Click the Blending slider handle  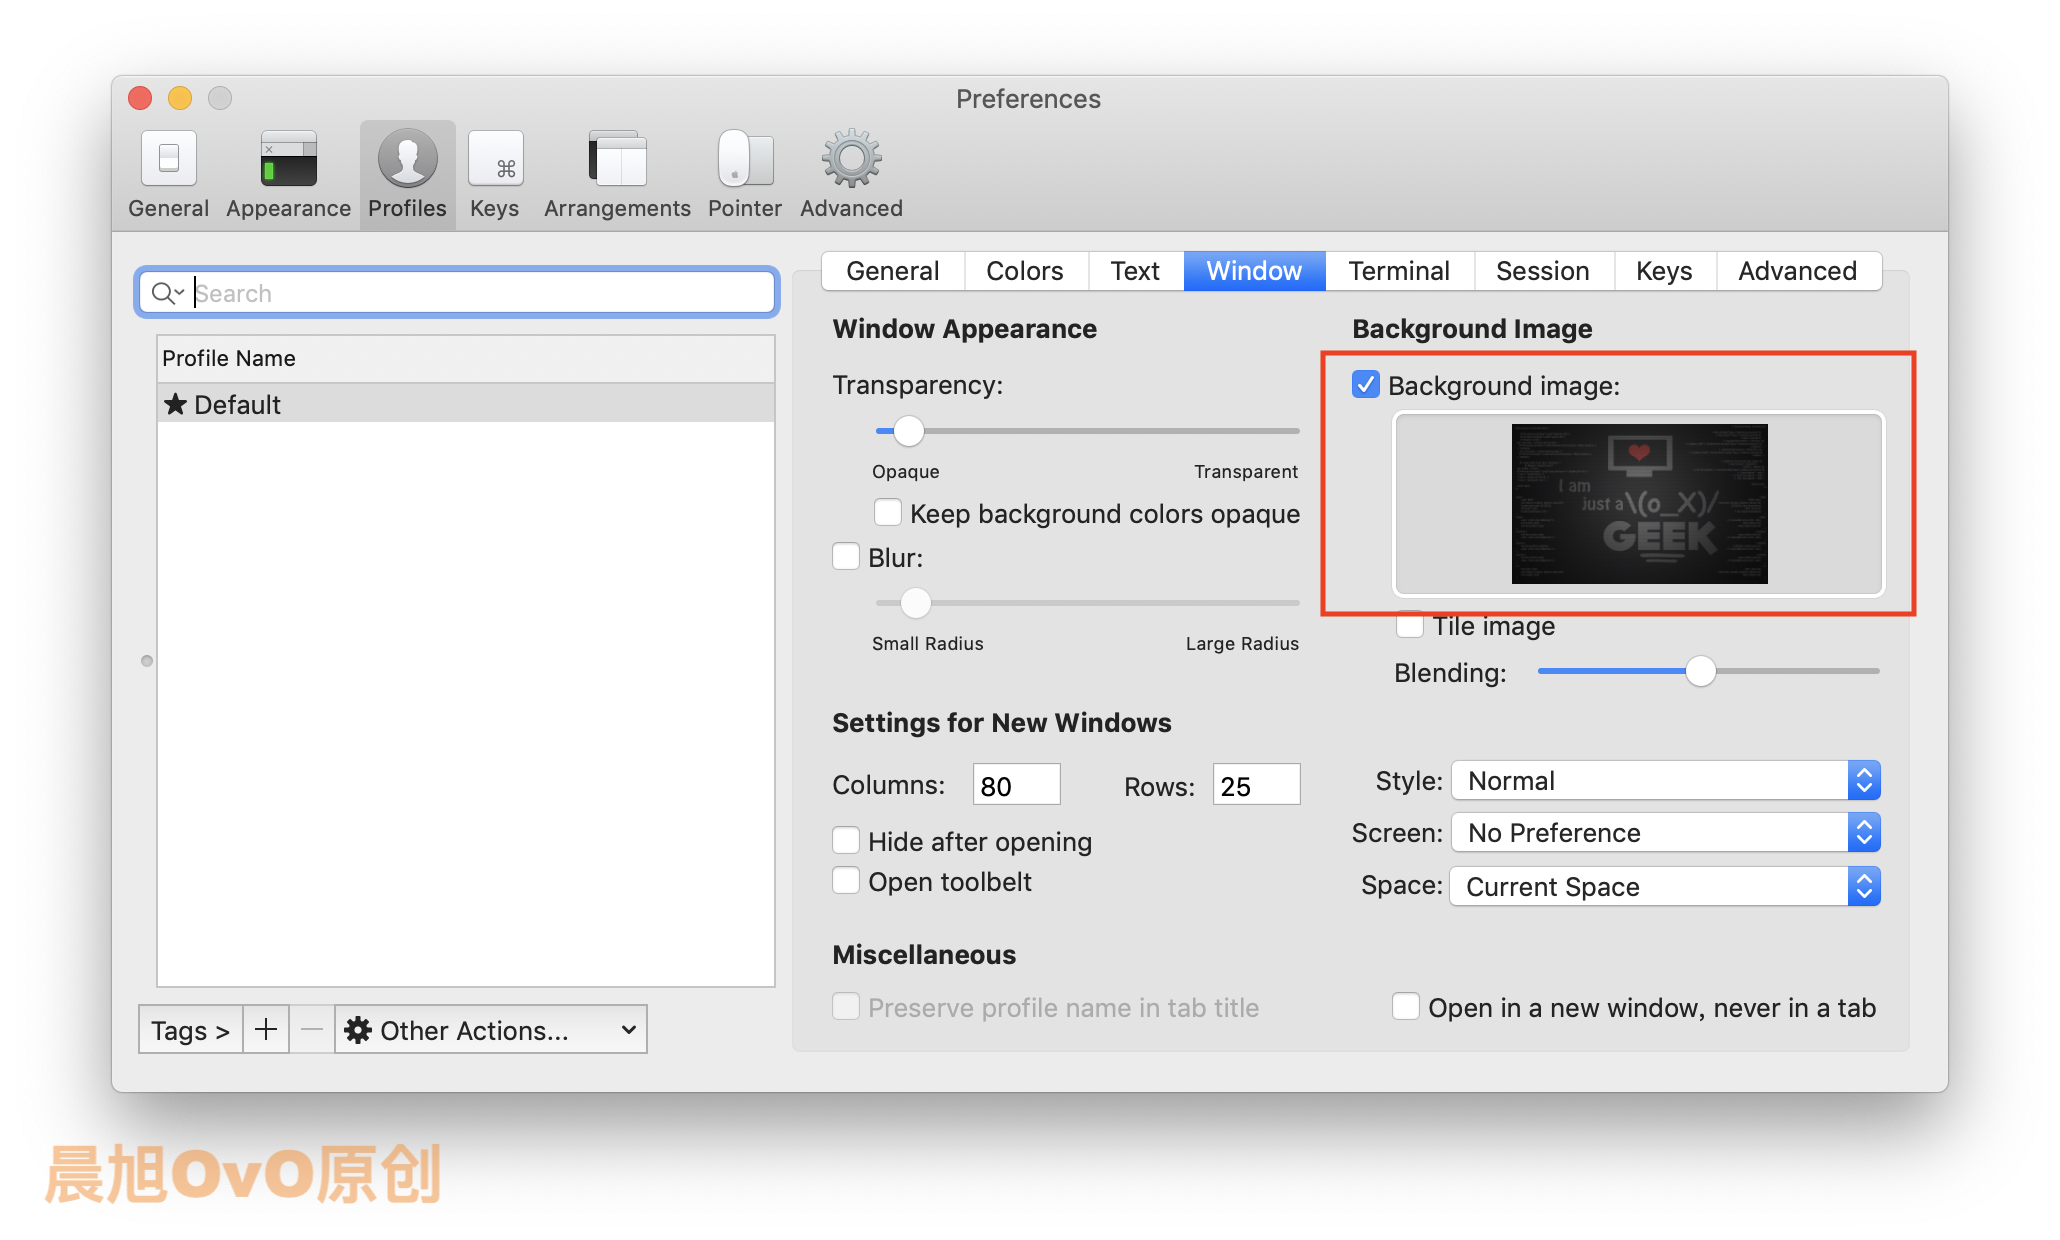point(1700,671)
